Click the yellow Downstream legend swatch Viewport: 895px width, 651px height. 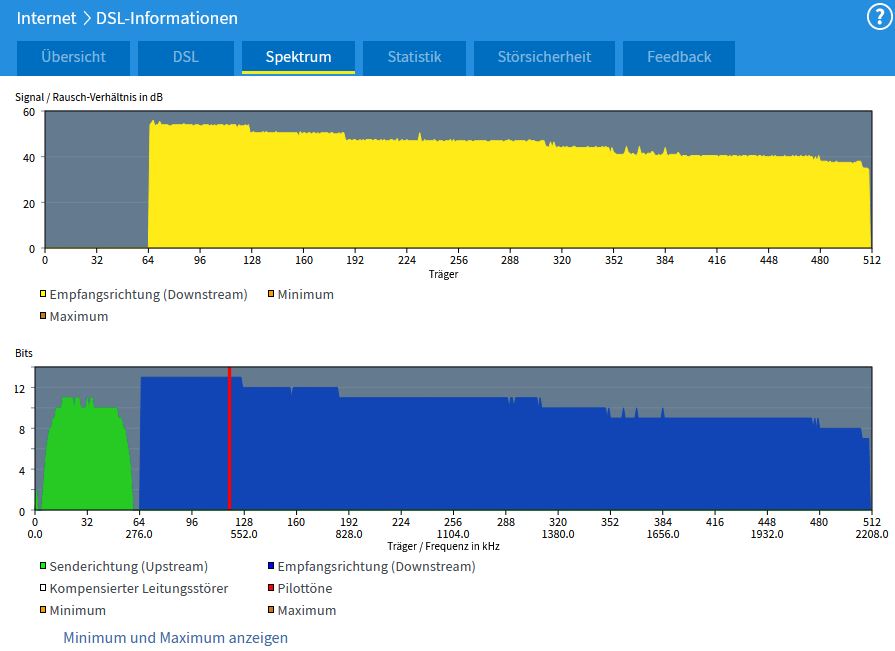pyautogui.click(x=43, y=294)
